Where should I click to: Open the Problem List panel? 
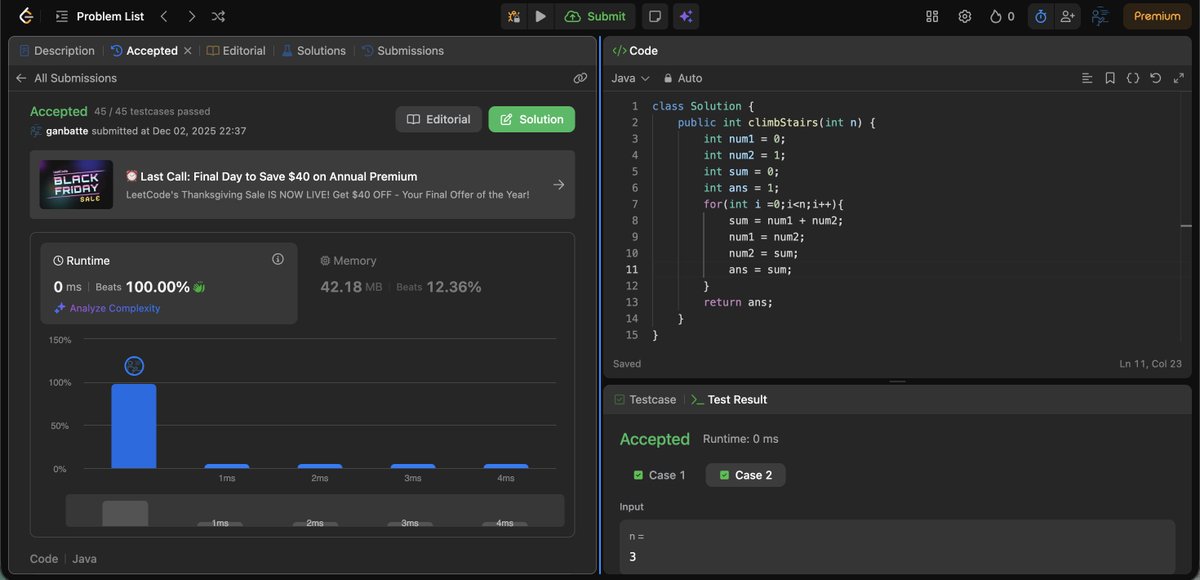[99, 16]
